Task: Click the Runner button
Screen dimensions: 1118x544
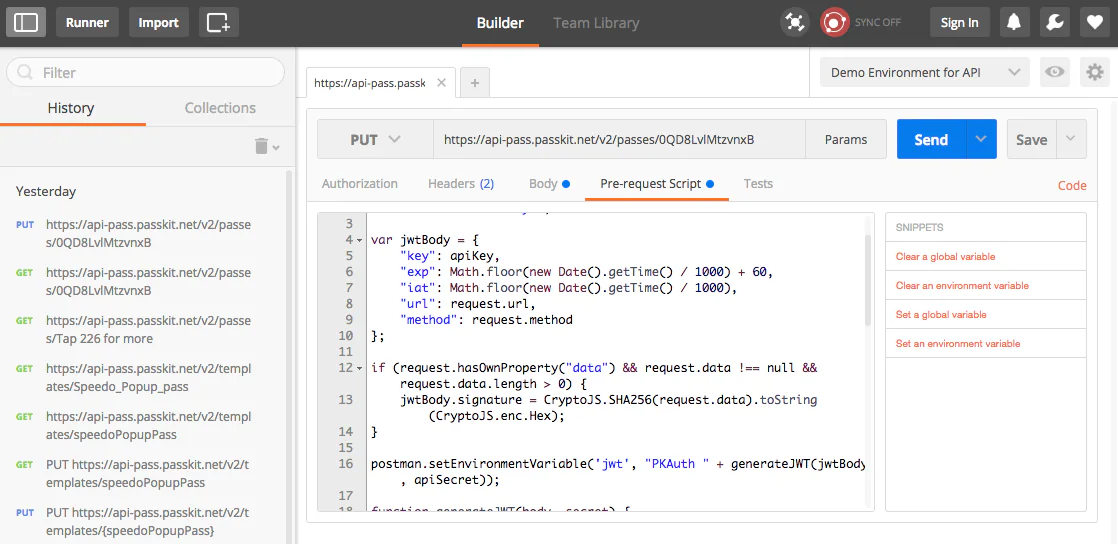Action: click(87, 22)
